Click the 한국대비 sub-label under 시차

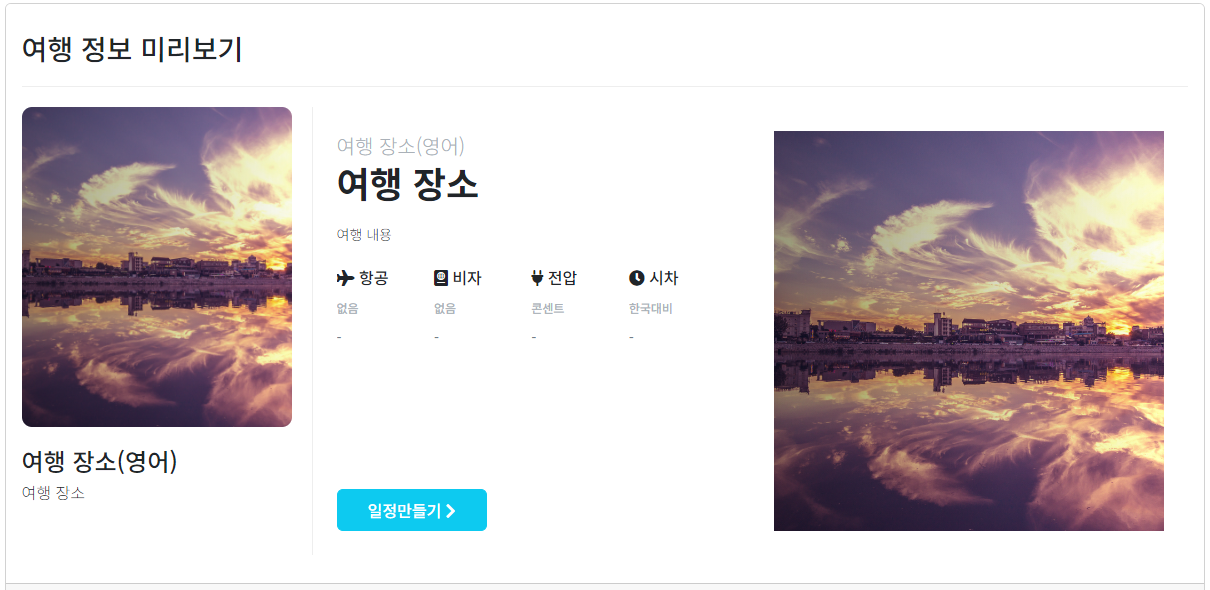click(x=651, y=308)
